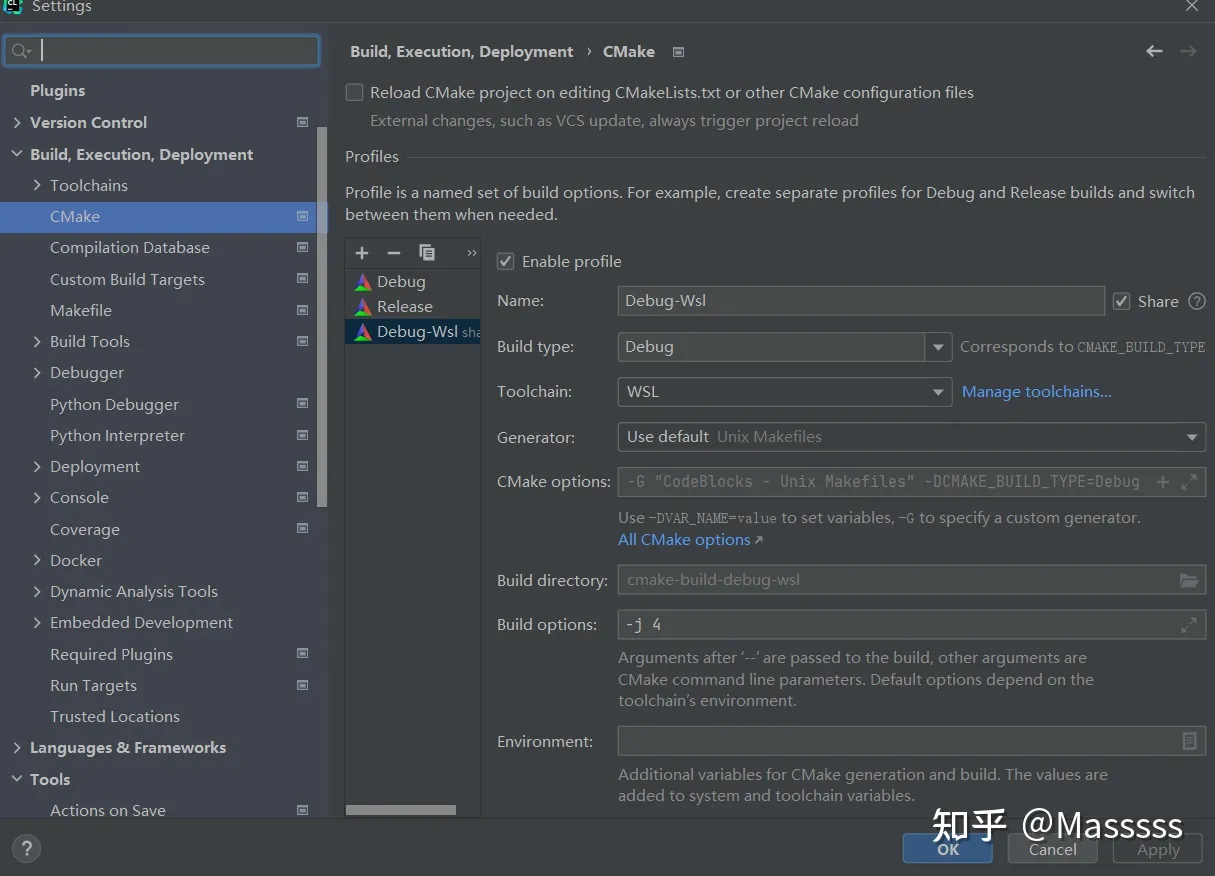Expand the Console tree node
Image resolution: width=1215 pixels, height=876 pixels.
click(x=37, y=497)
